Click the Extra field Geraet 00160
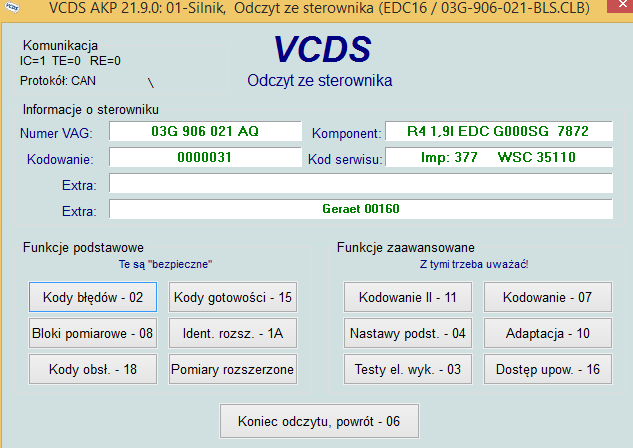Screen dimensions: 633x448 click(x=361, y=209)
